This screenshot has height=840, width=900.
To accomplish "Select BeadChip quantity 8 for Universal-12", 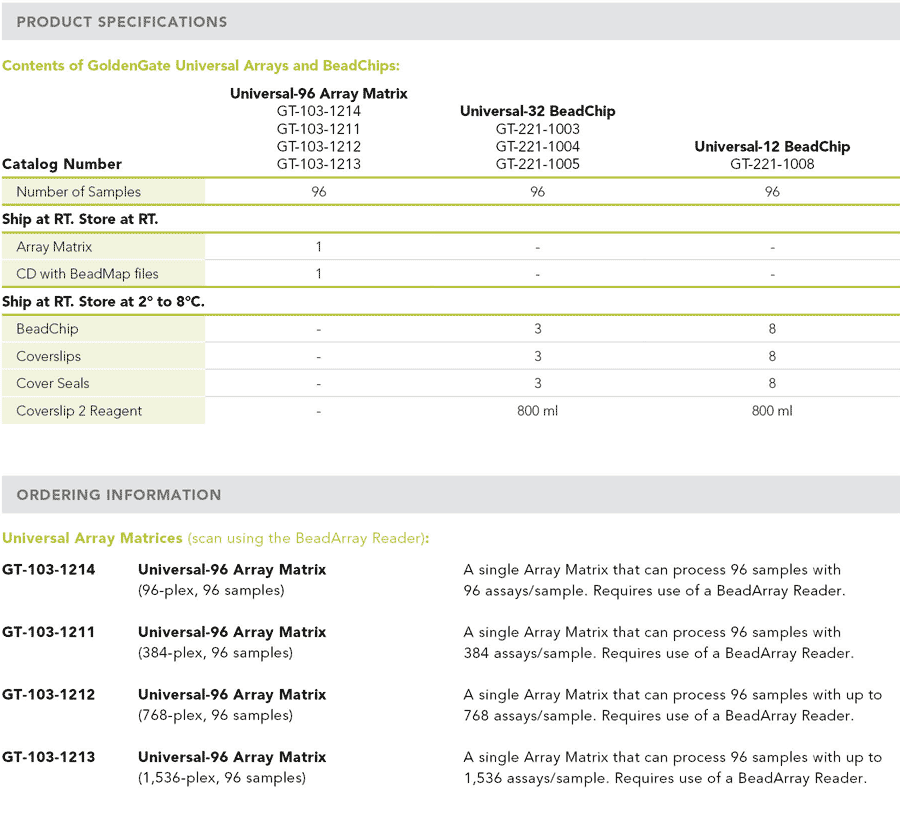I will 772,329.
